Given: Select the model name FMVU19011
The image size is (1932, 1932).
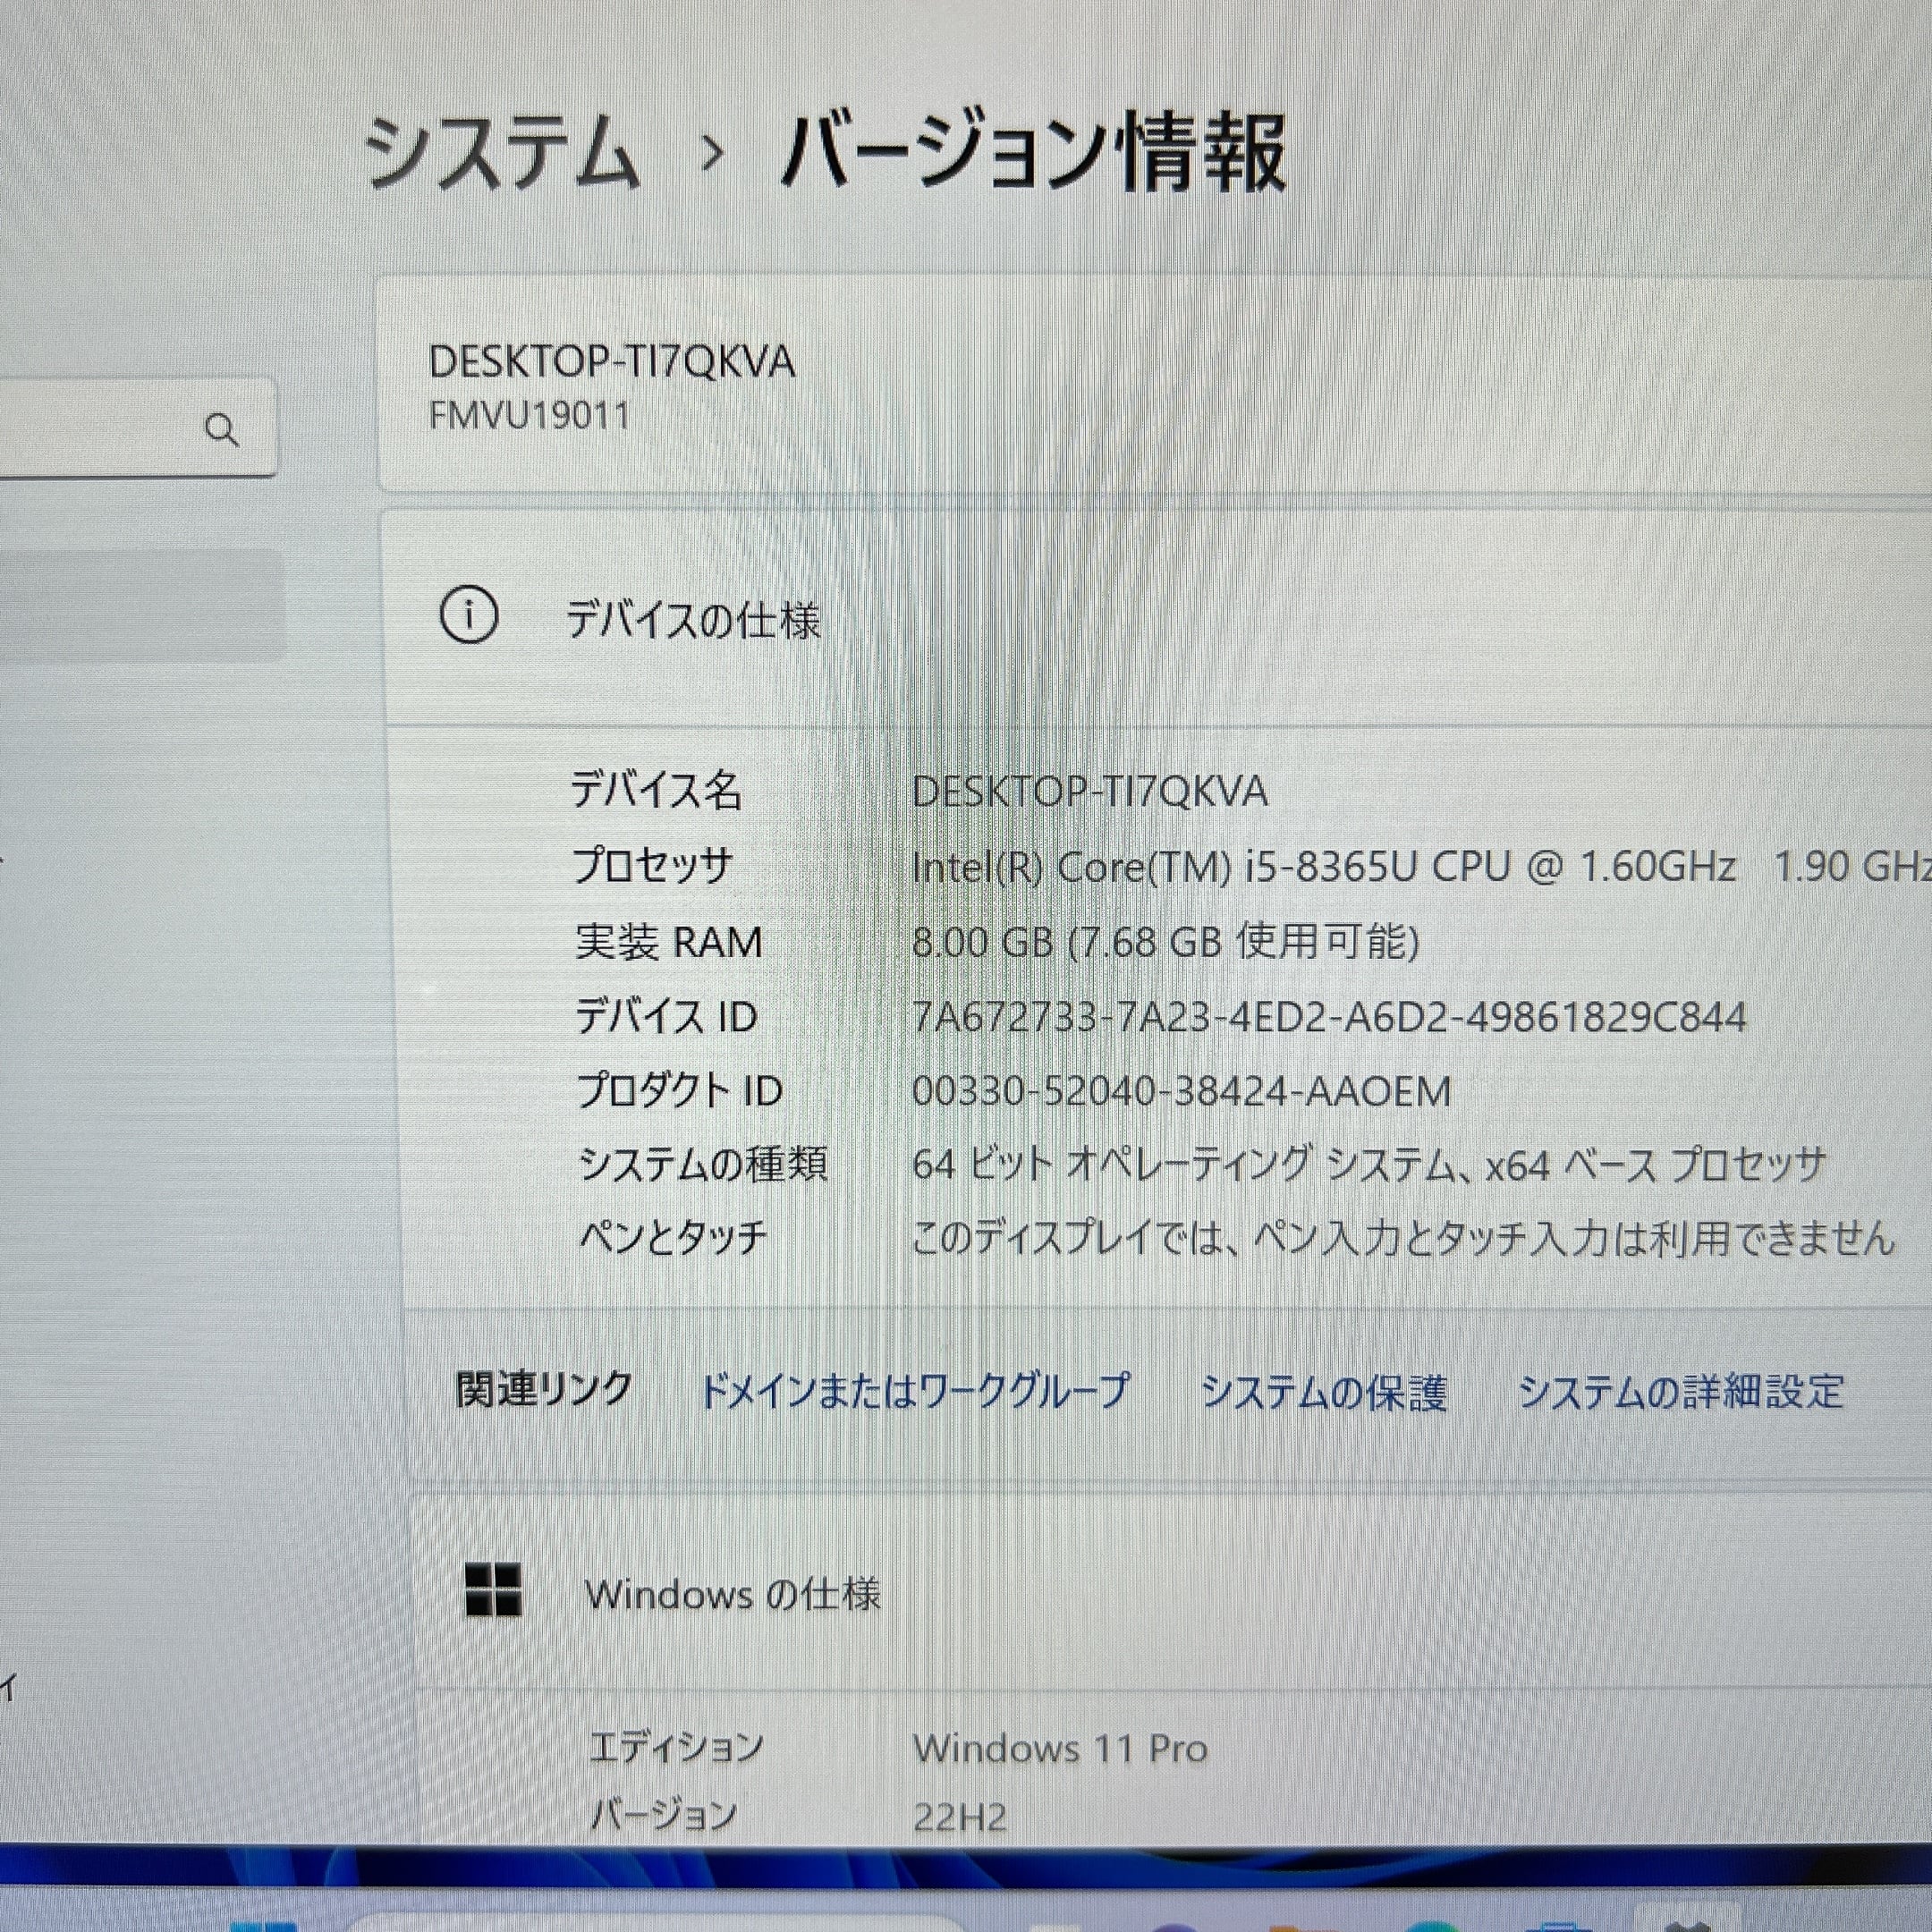Looking at the screenshot, I should [529, 415].
